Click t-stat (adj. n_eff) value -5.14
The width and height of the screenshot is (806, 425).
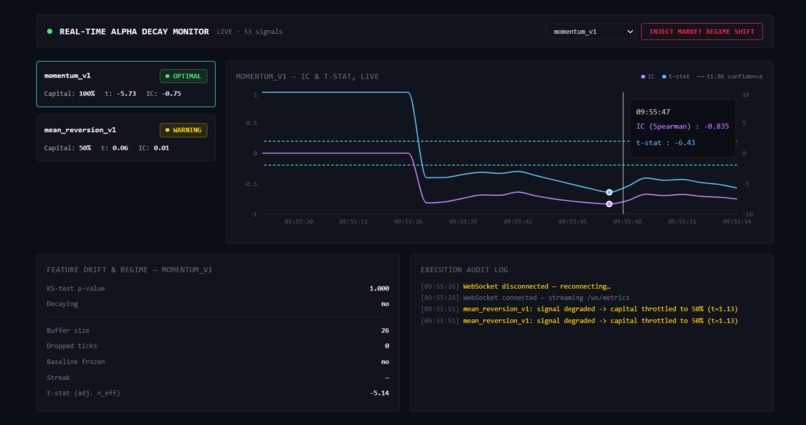(x=379, y=393)
